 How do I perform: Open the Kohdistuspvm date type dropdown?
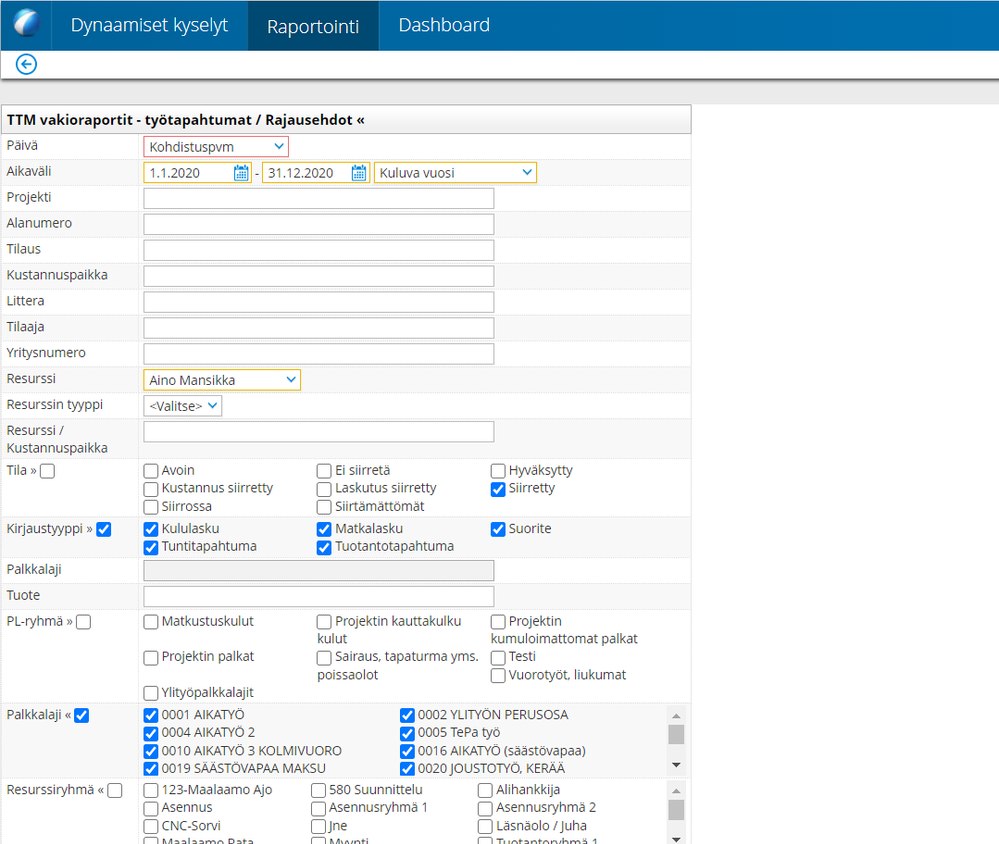pos(216,147)
